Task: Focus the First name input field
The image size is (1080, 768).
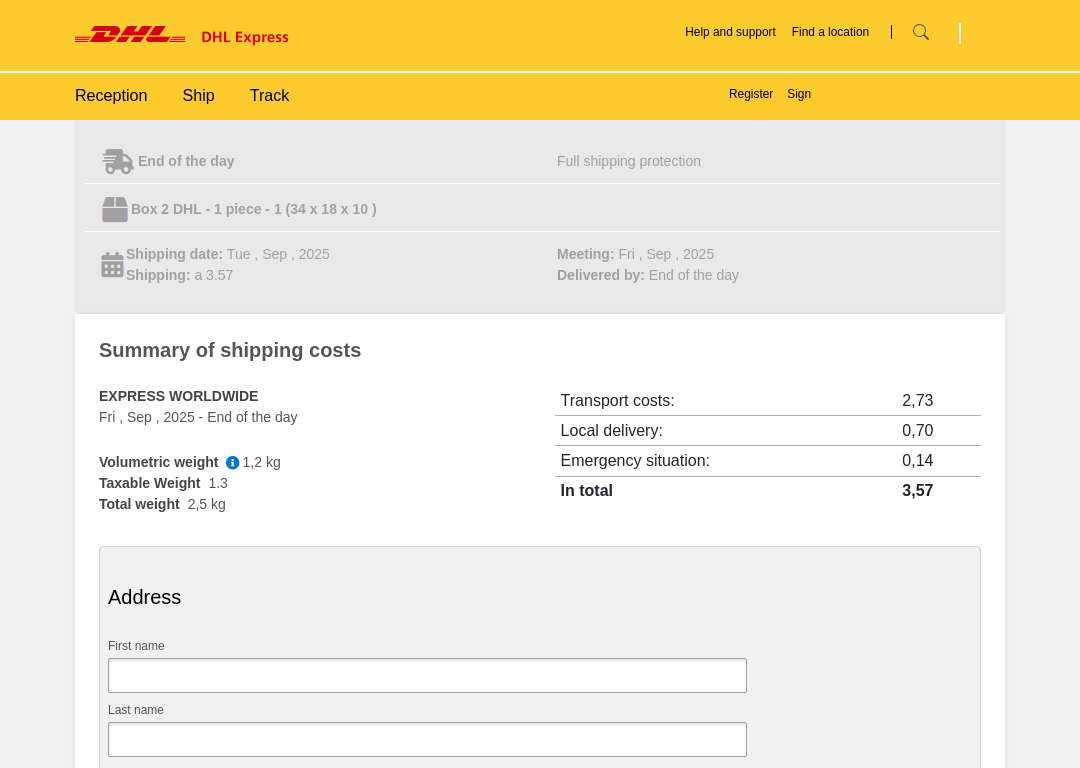Action: pyautogui.click(x=427, y=676)
